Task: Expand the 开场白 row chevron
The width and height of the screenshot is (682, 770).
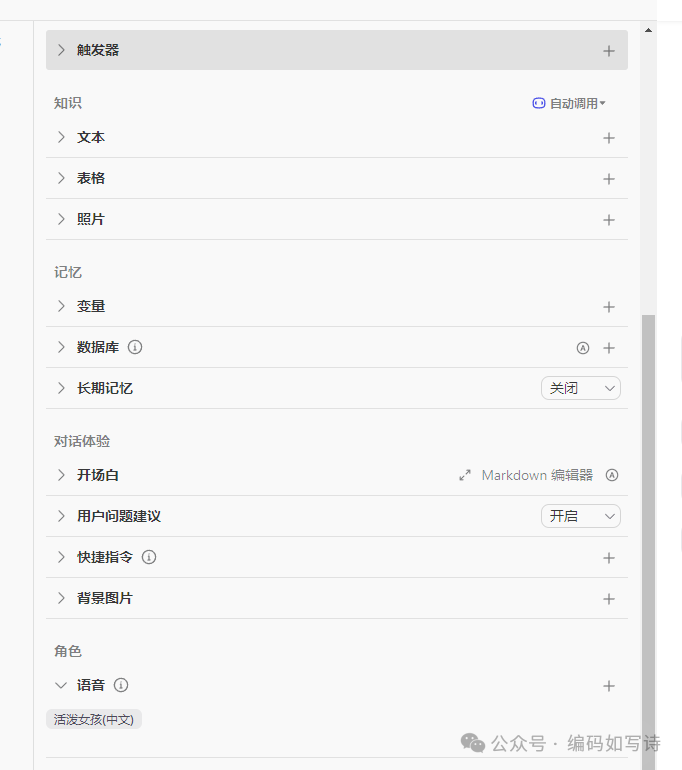Action: coord(61,475)
